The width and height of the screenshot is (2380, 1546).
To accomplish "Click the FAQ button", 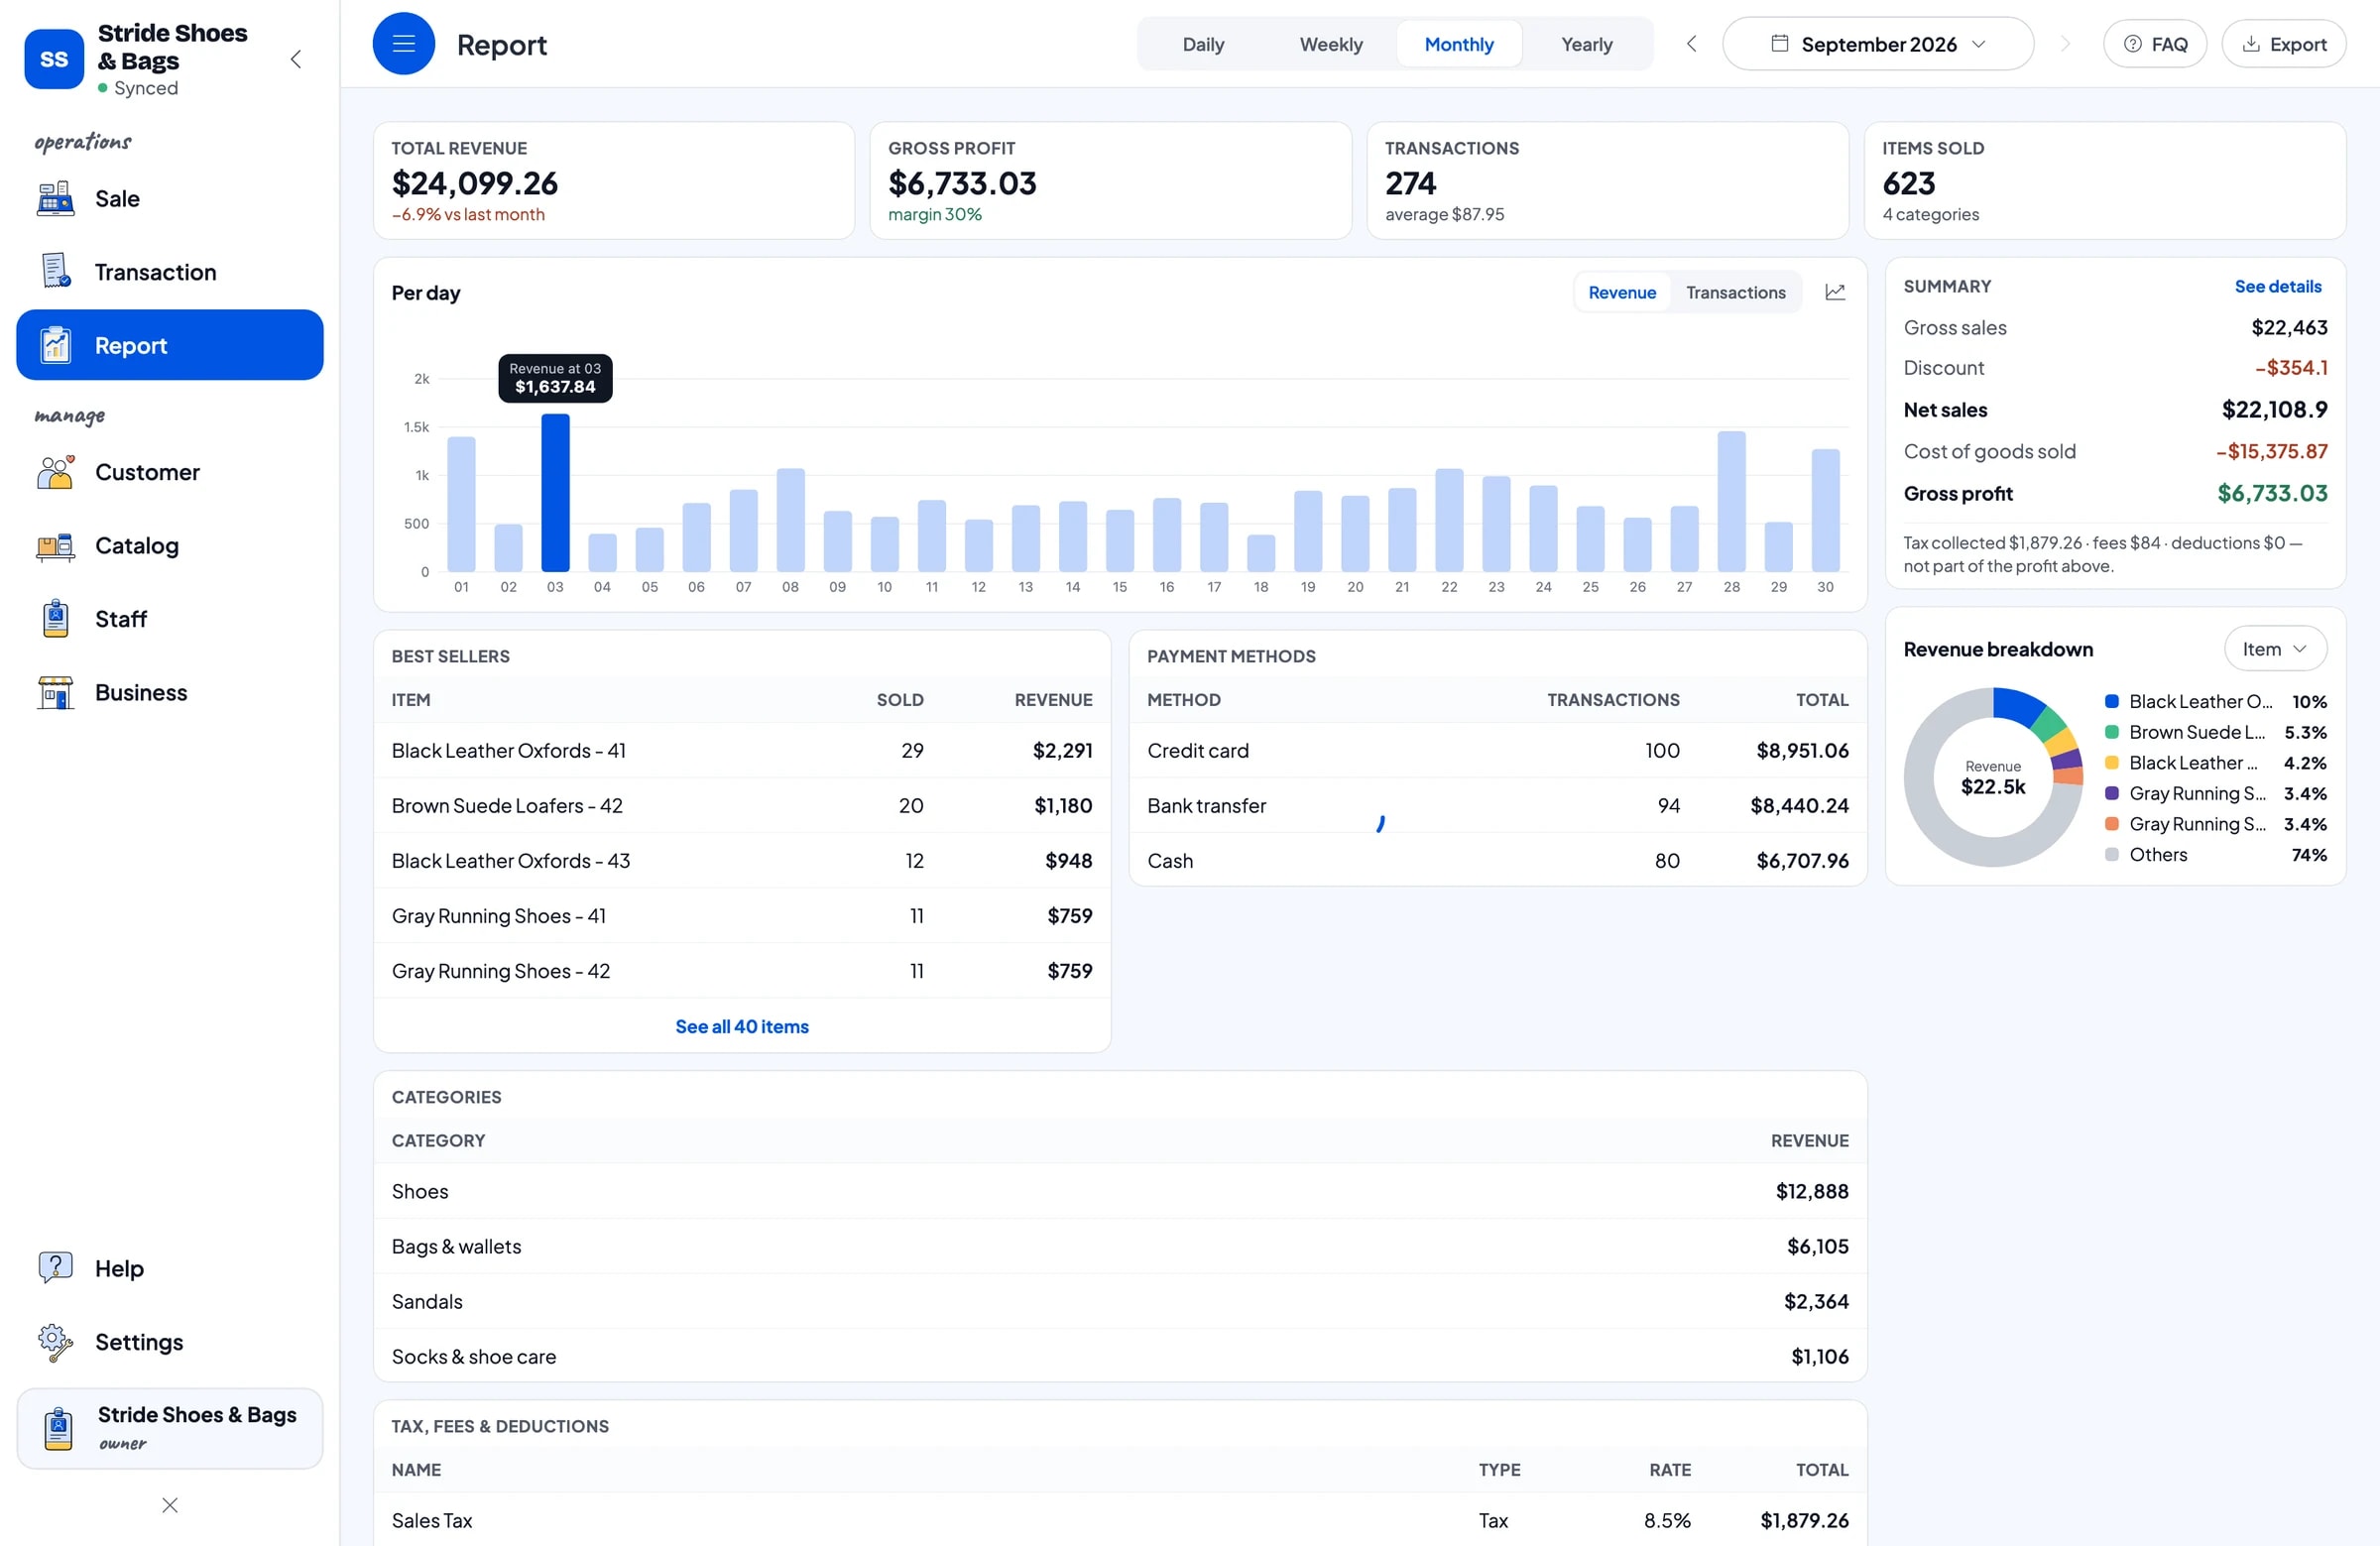I will [x=2154, y=44].
